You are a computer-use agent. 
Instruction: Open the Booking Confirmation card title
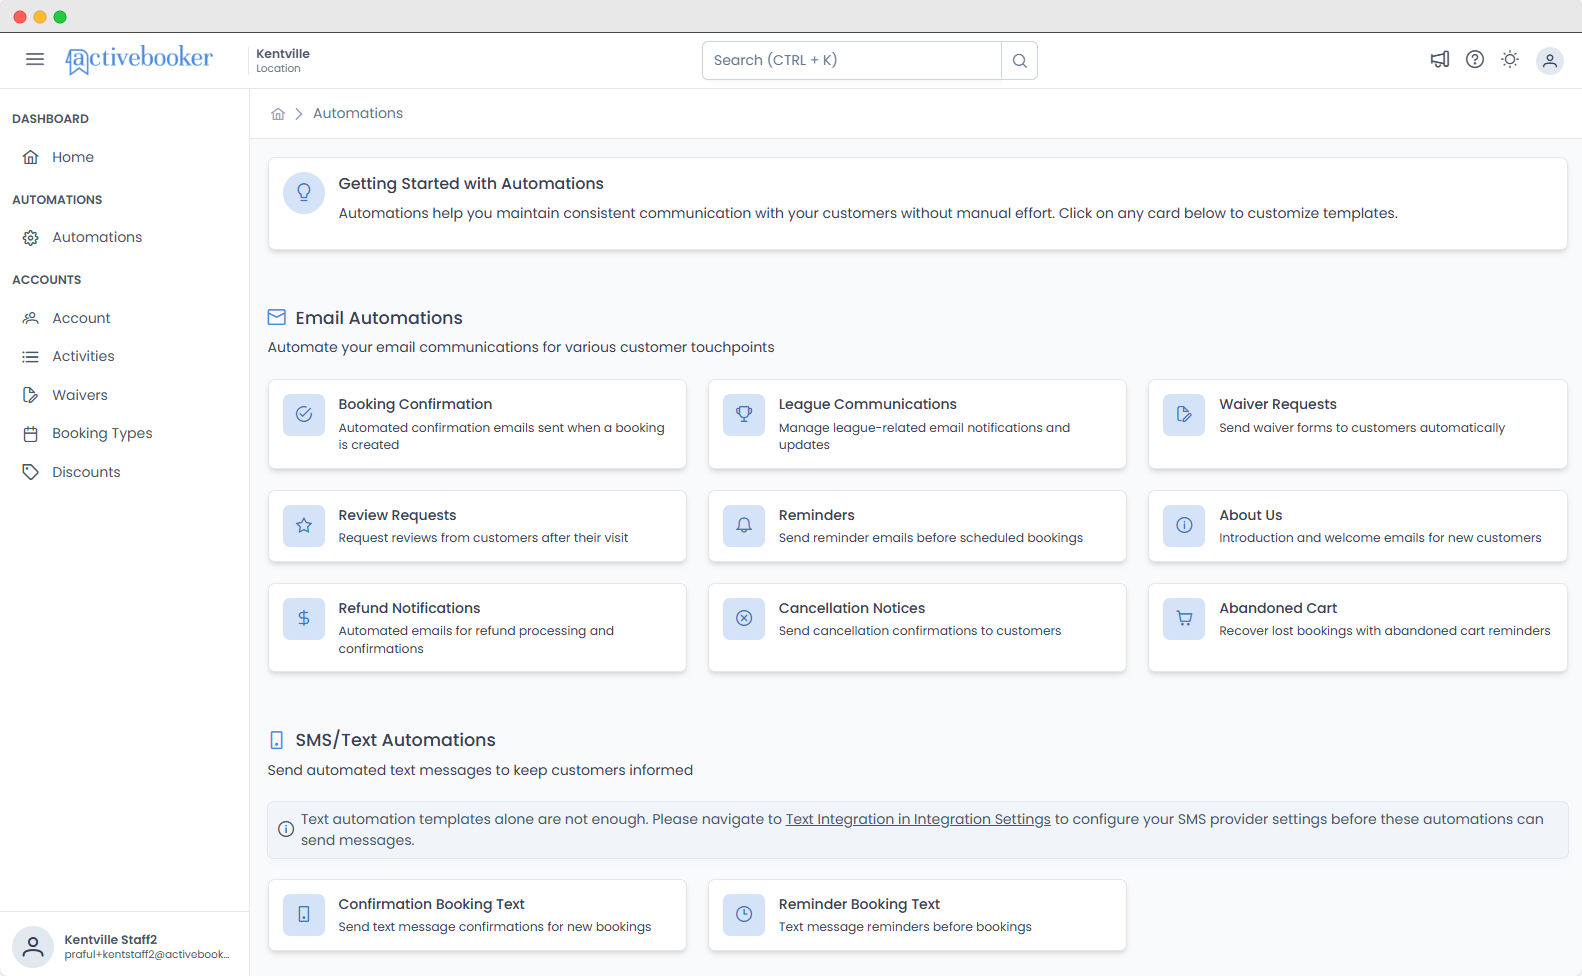point(415,404)
